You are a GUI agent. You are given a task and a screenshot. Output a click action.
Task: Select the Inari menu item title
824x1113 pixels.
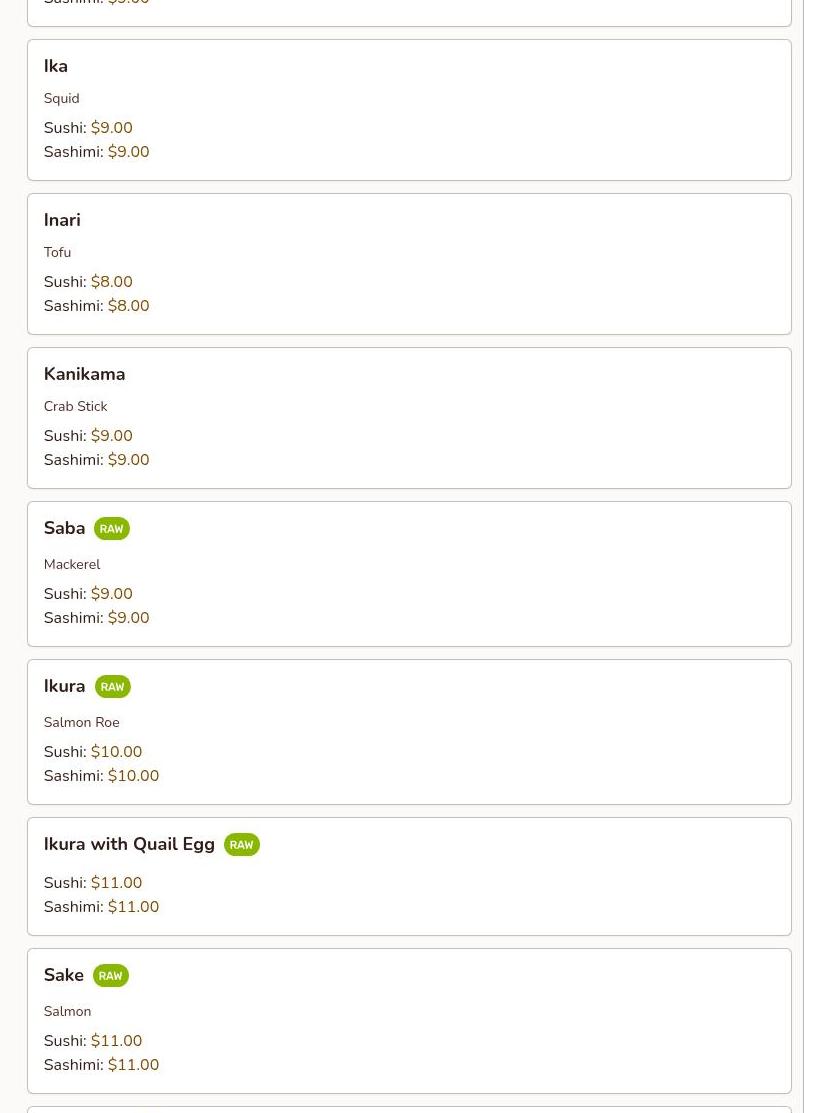pos(62,220)
